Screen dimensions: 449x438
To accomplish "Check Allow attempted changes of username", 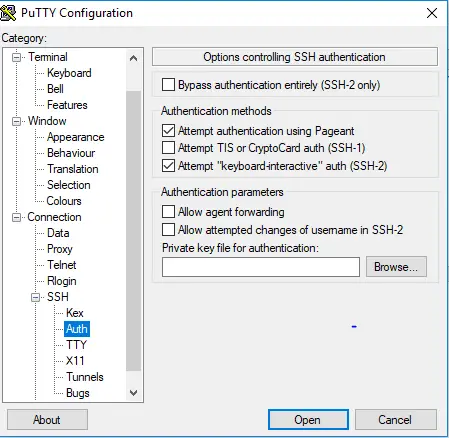I will pyautogui.click(x=168, y=230).
